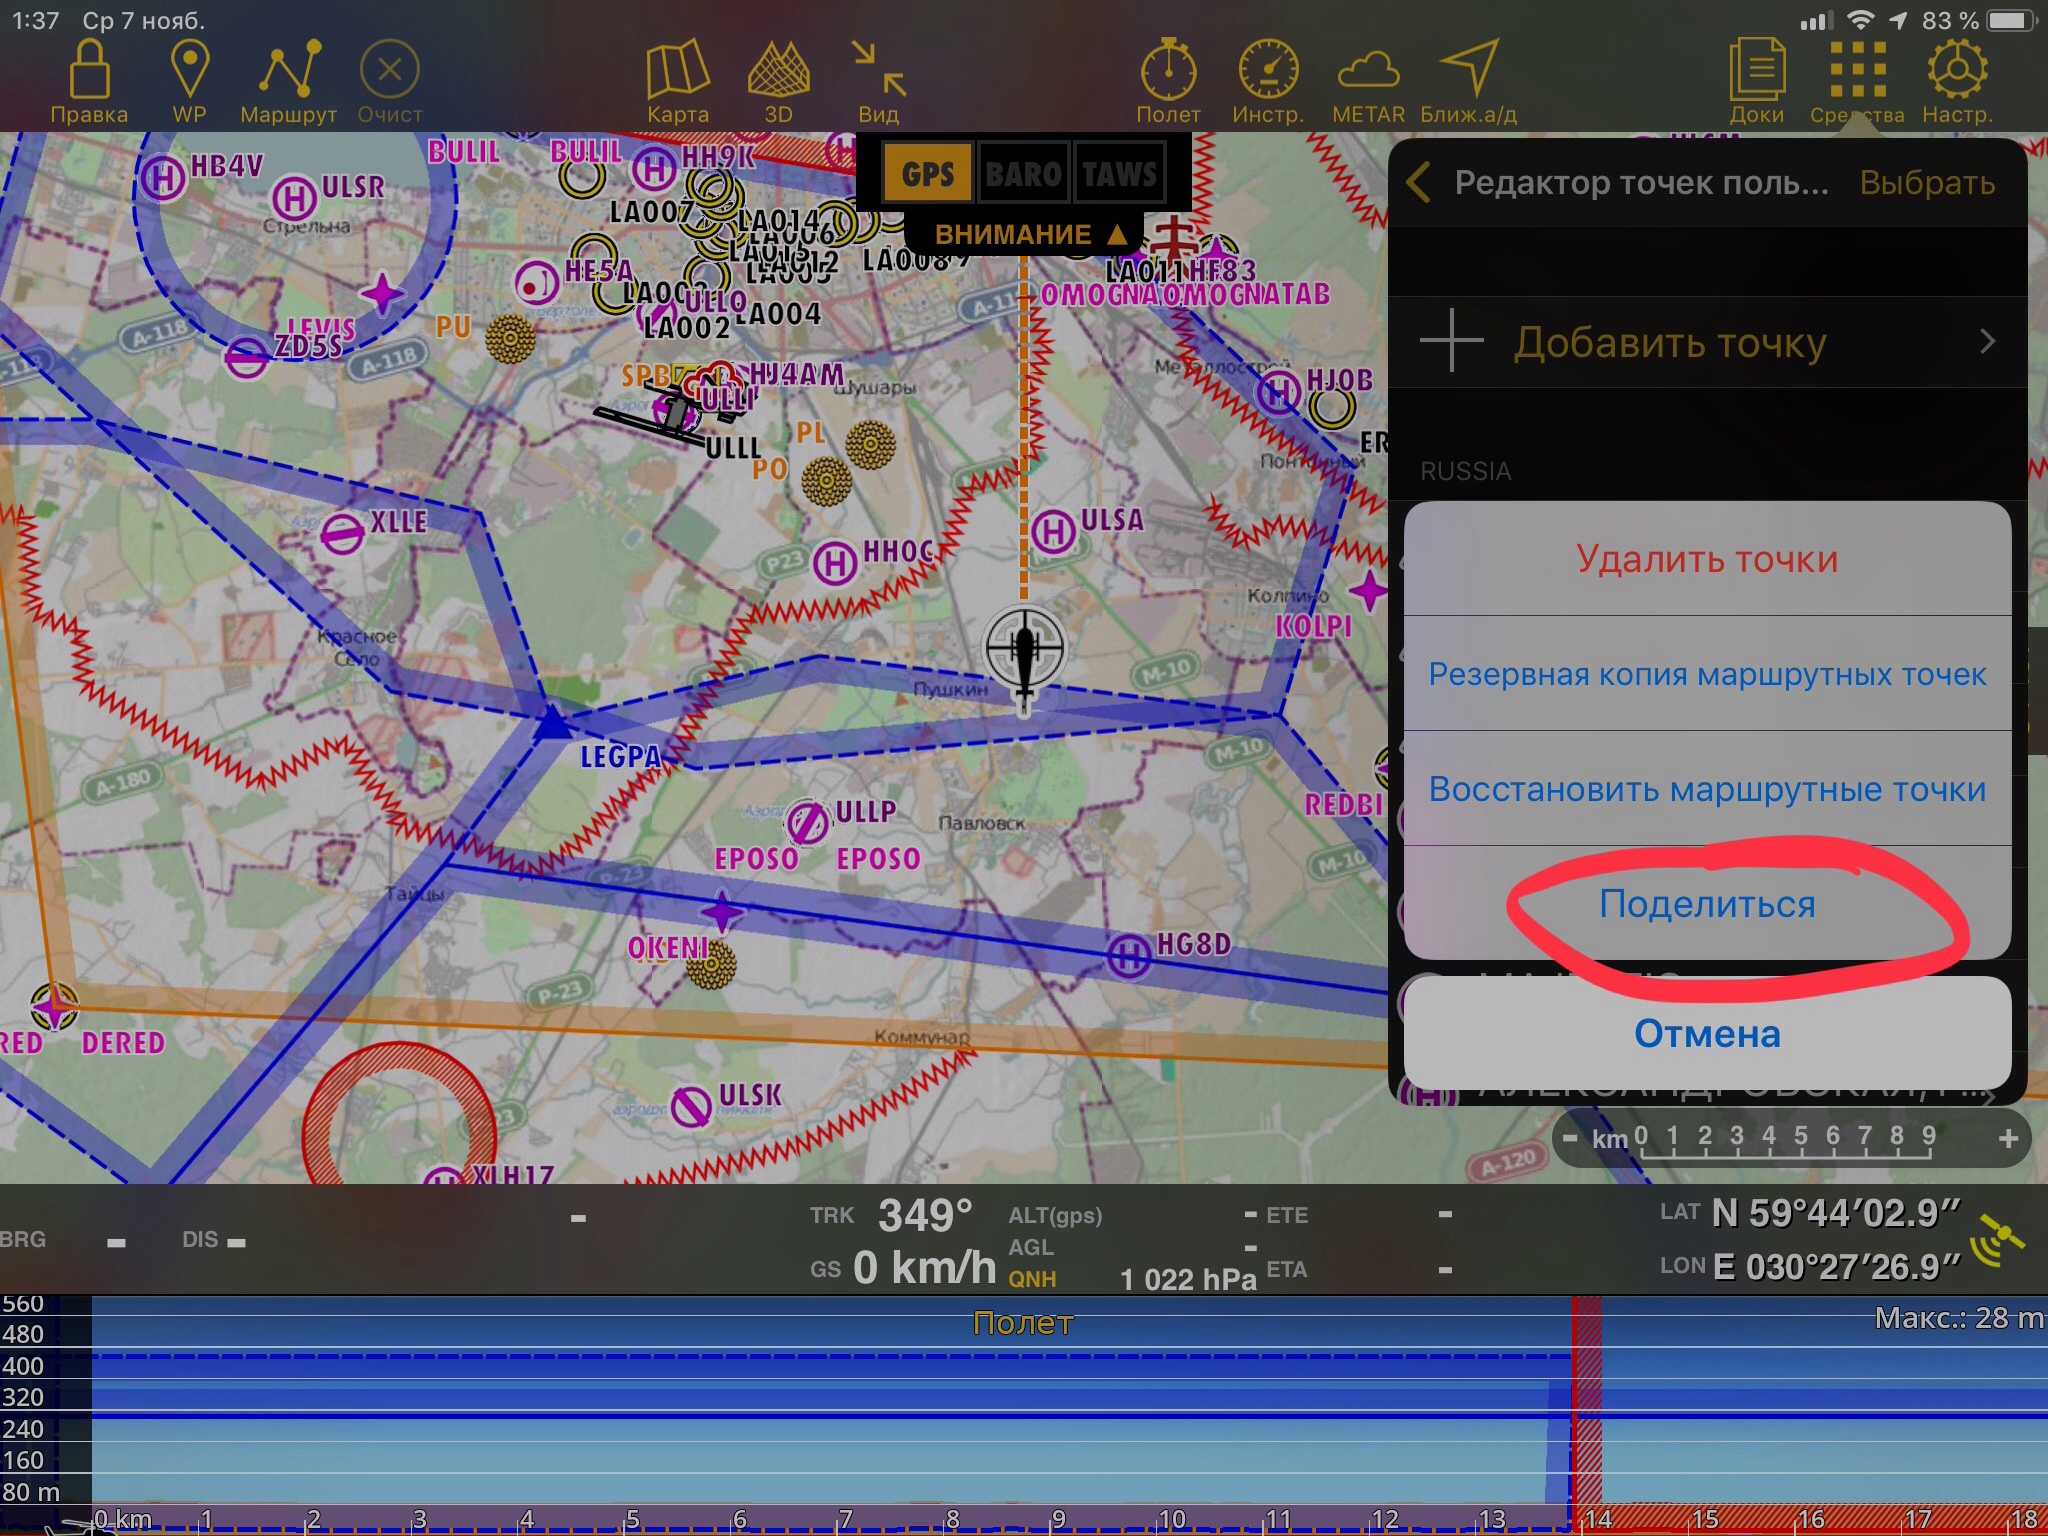The width and height of the screenshot is (2048, 1536).
Task: Open the Полет stopwatch tool
Action: 1168,72
